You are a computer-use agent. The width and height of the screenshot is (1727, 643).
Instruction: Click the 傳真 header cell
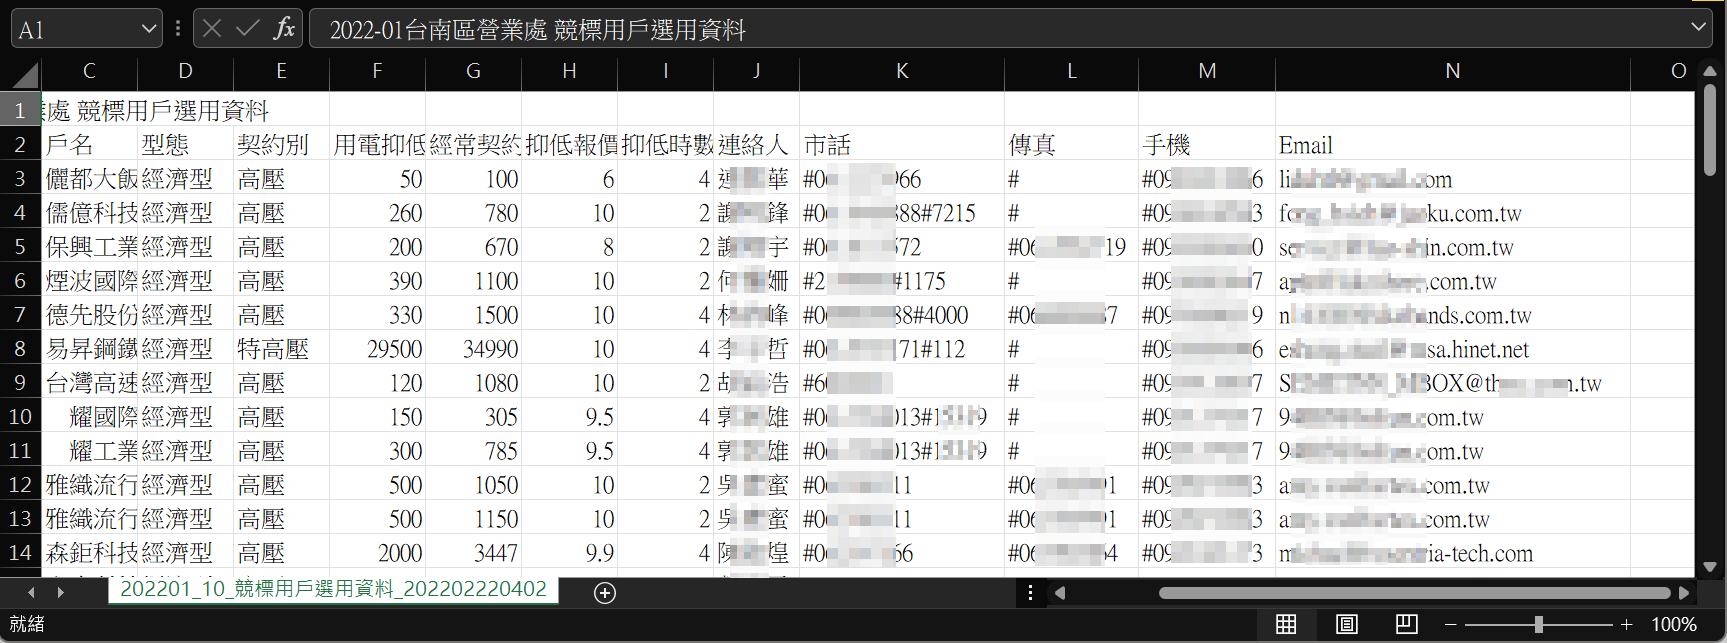tap(1071, 144)
